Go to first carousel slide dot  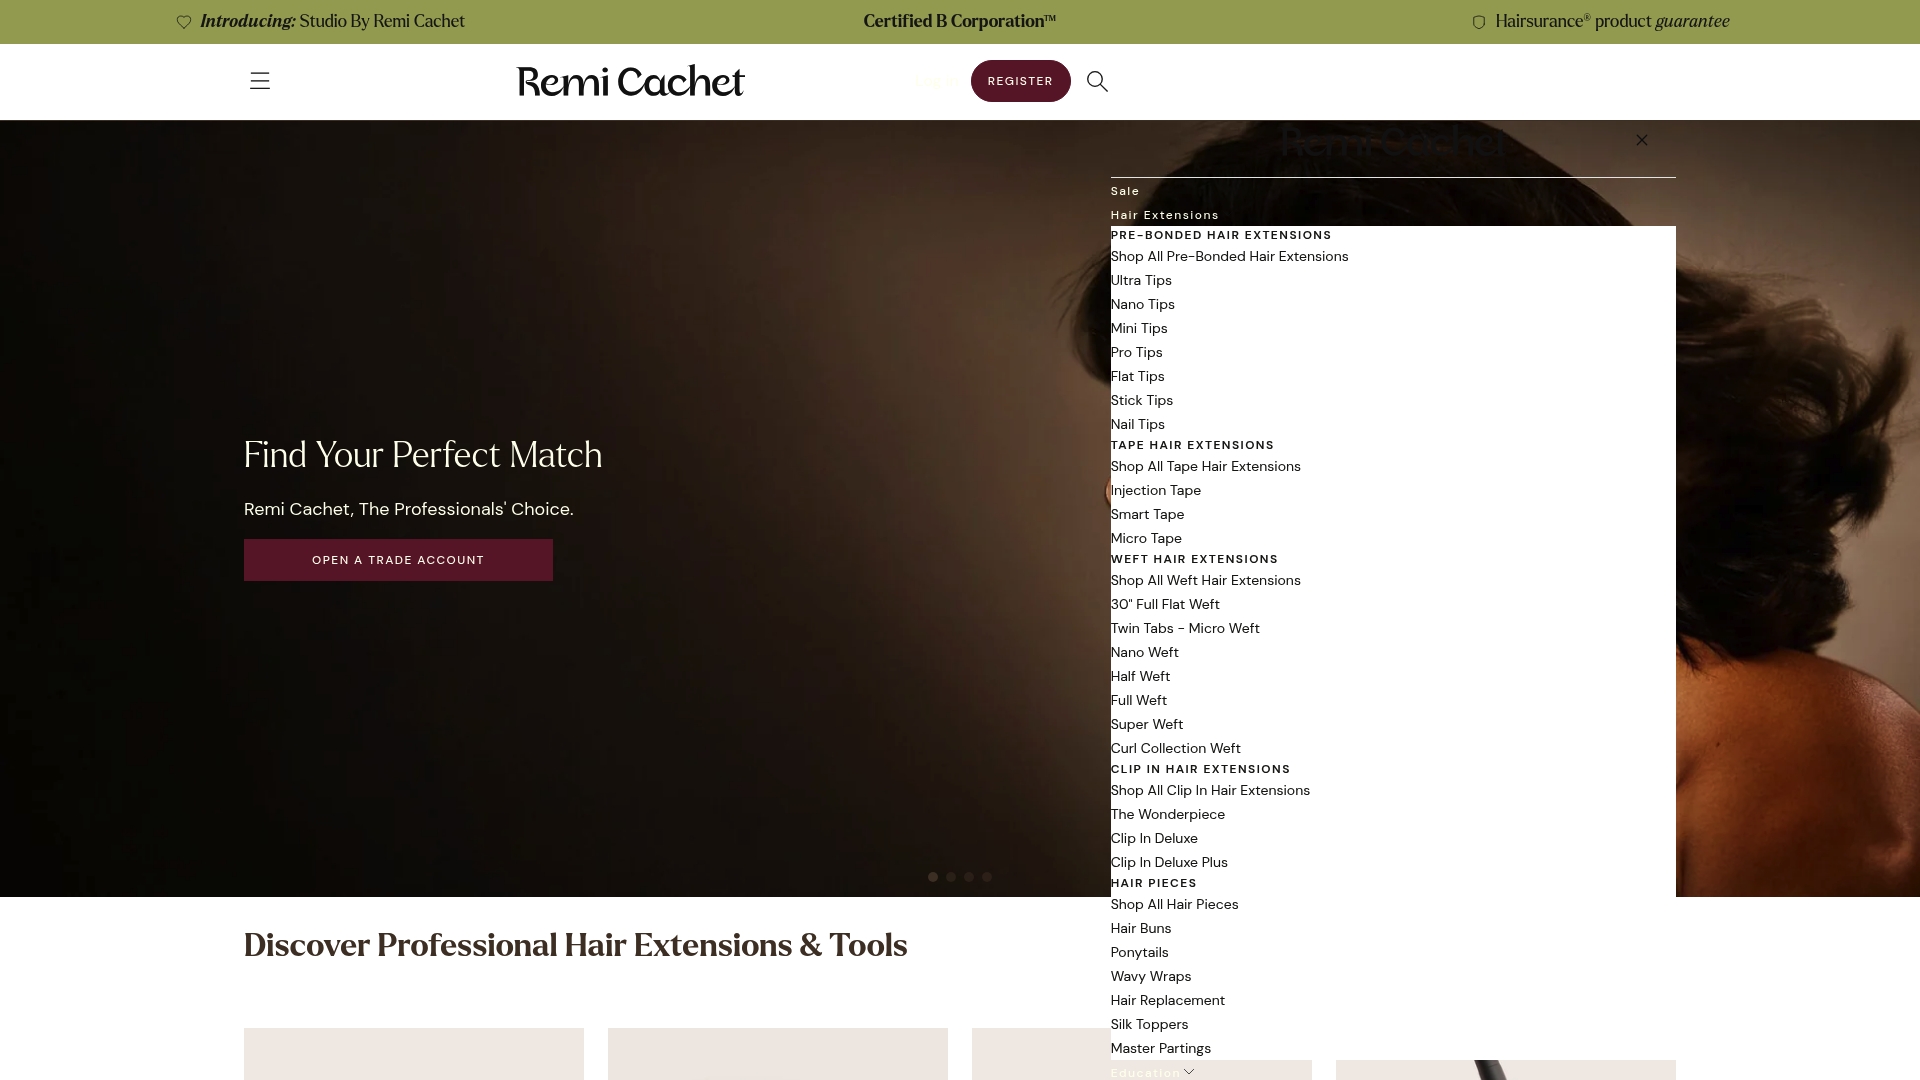pos(933,877)
